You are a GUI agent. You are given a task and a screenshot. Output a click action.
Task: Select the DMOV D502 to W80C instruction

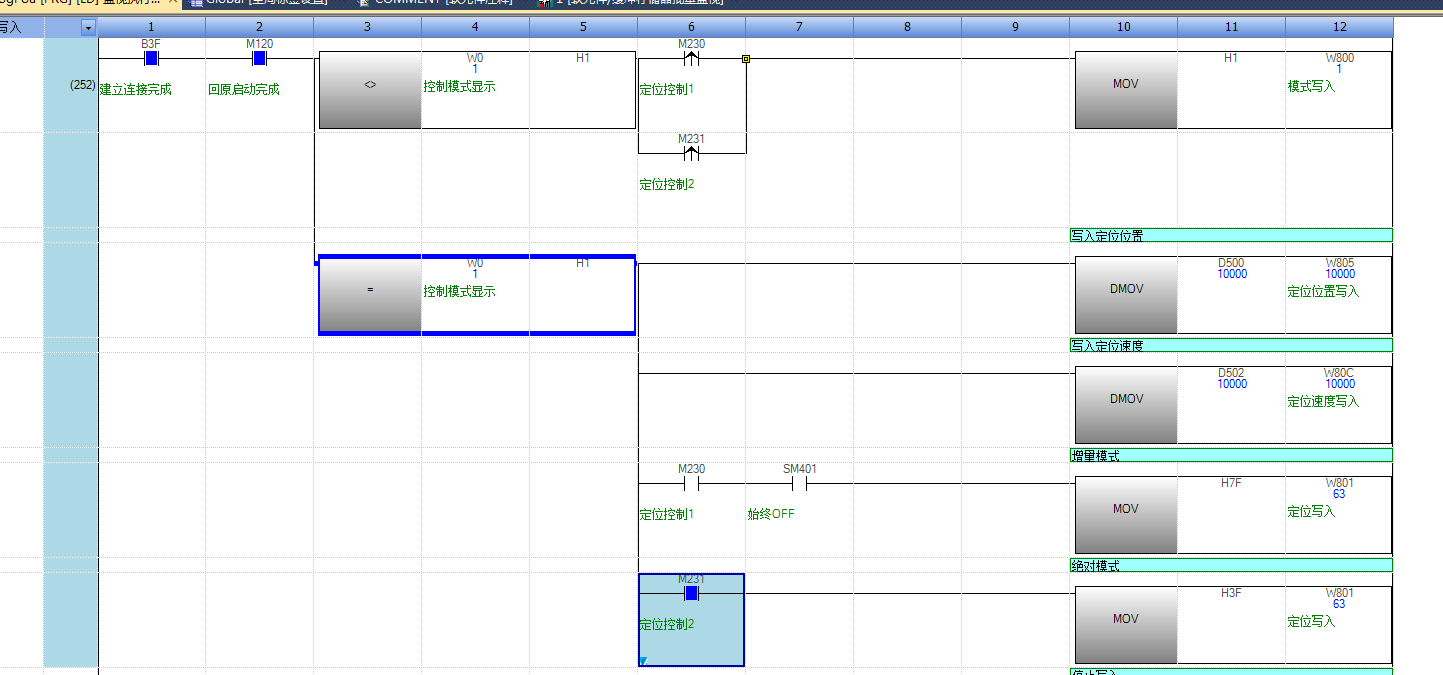(1125, 405)
